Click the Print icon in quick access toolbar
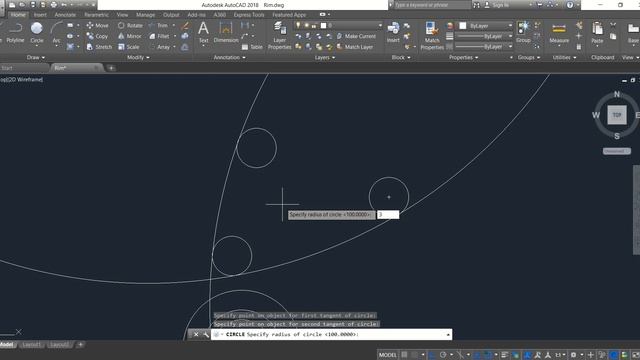This screenshot has width=640, height=360. tap(53, 5)
